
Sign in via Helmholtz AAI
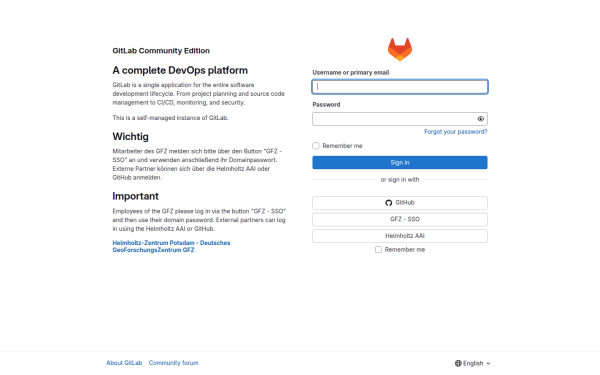400,236
